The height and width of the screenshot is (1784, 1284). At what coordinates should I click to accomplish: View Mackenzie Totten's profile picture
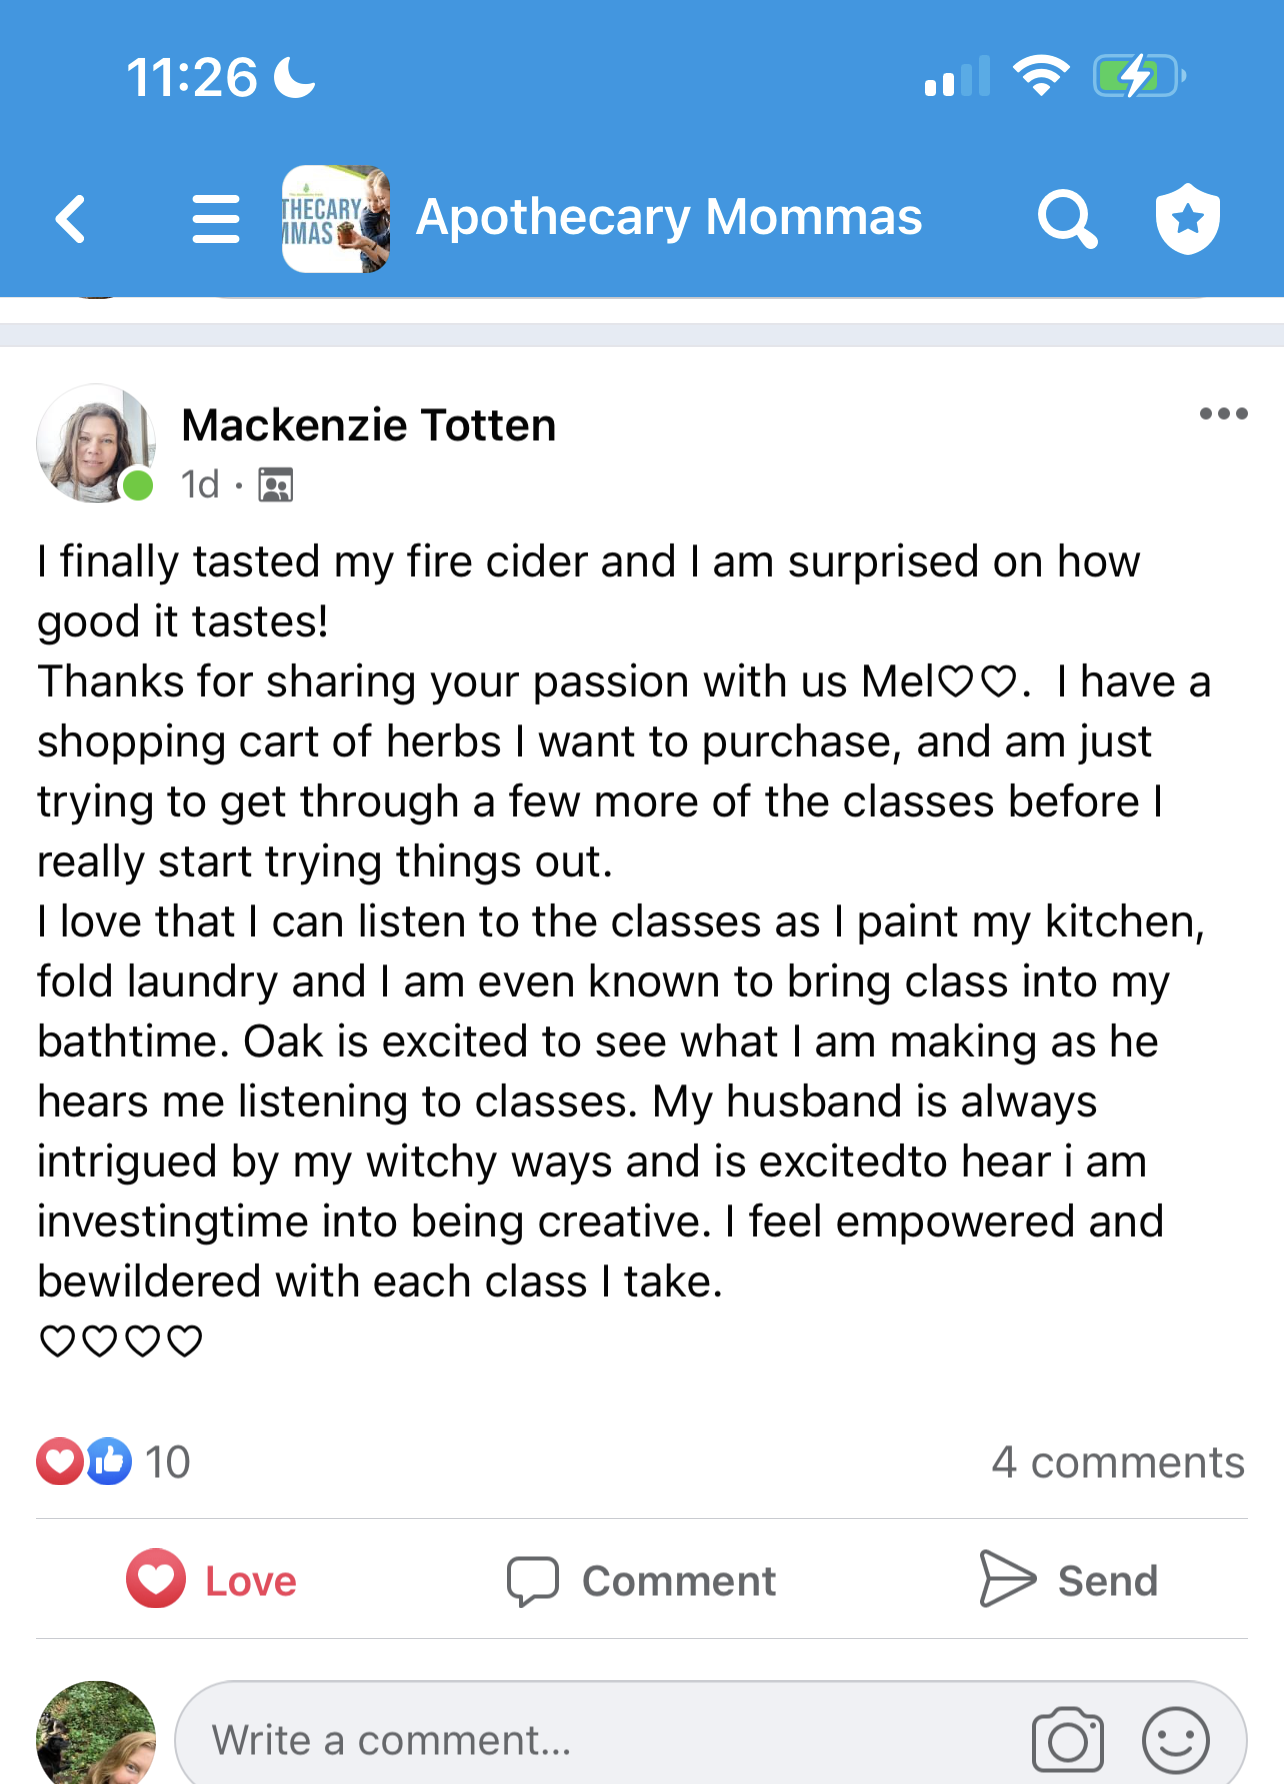94,443
